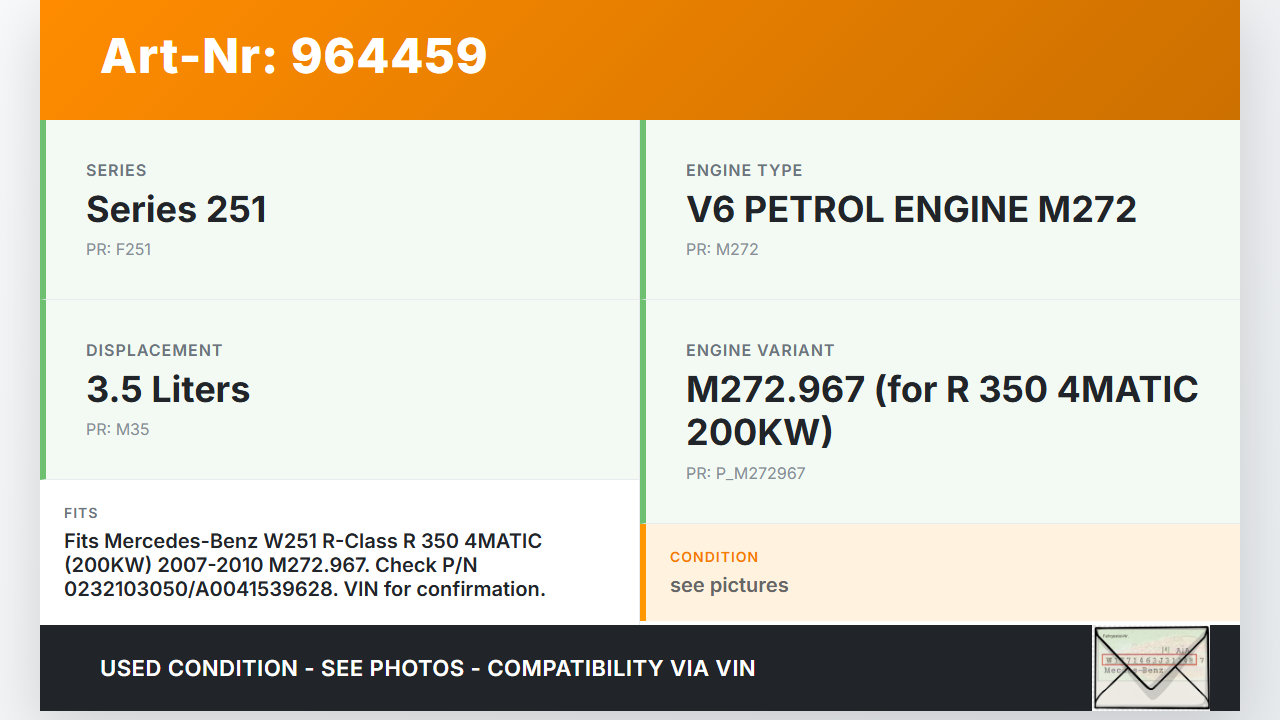Click the 'see pictures' condition text
This screenshot has width=1280, height=720.
(x=729, y=585)
